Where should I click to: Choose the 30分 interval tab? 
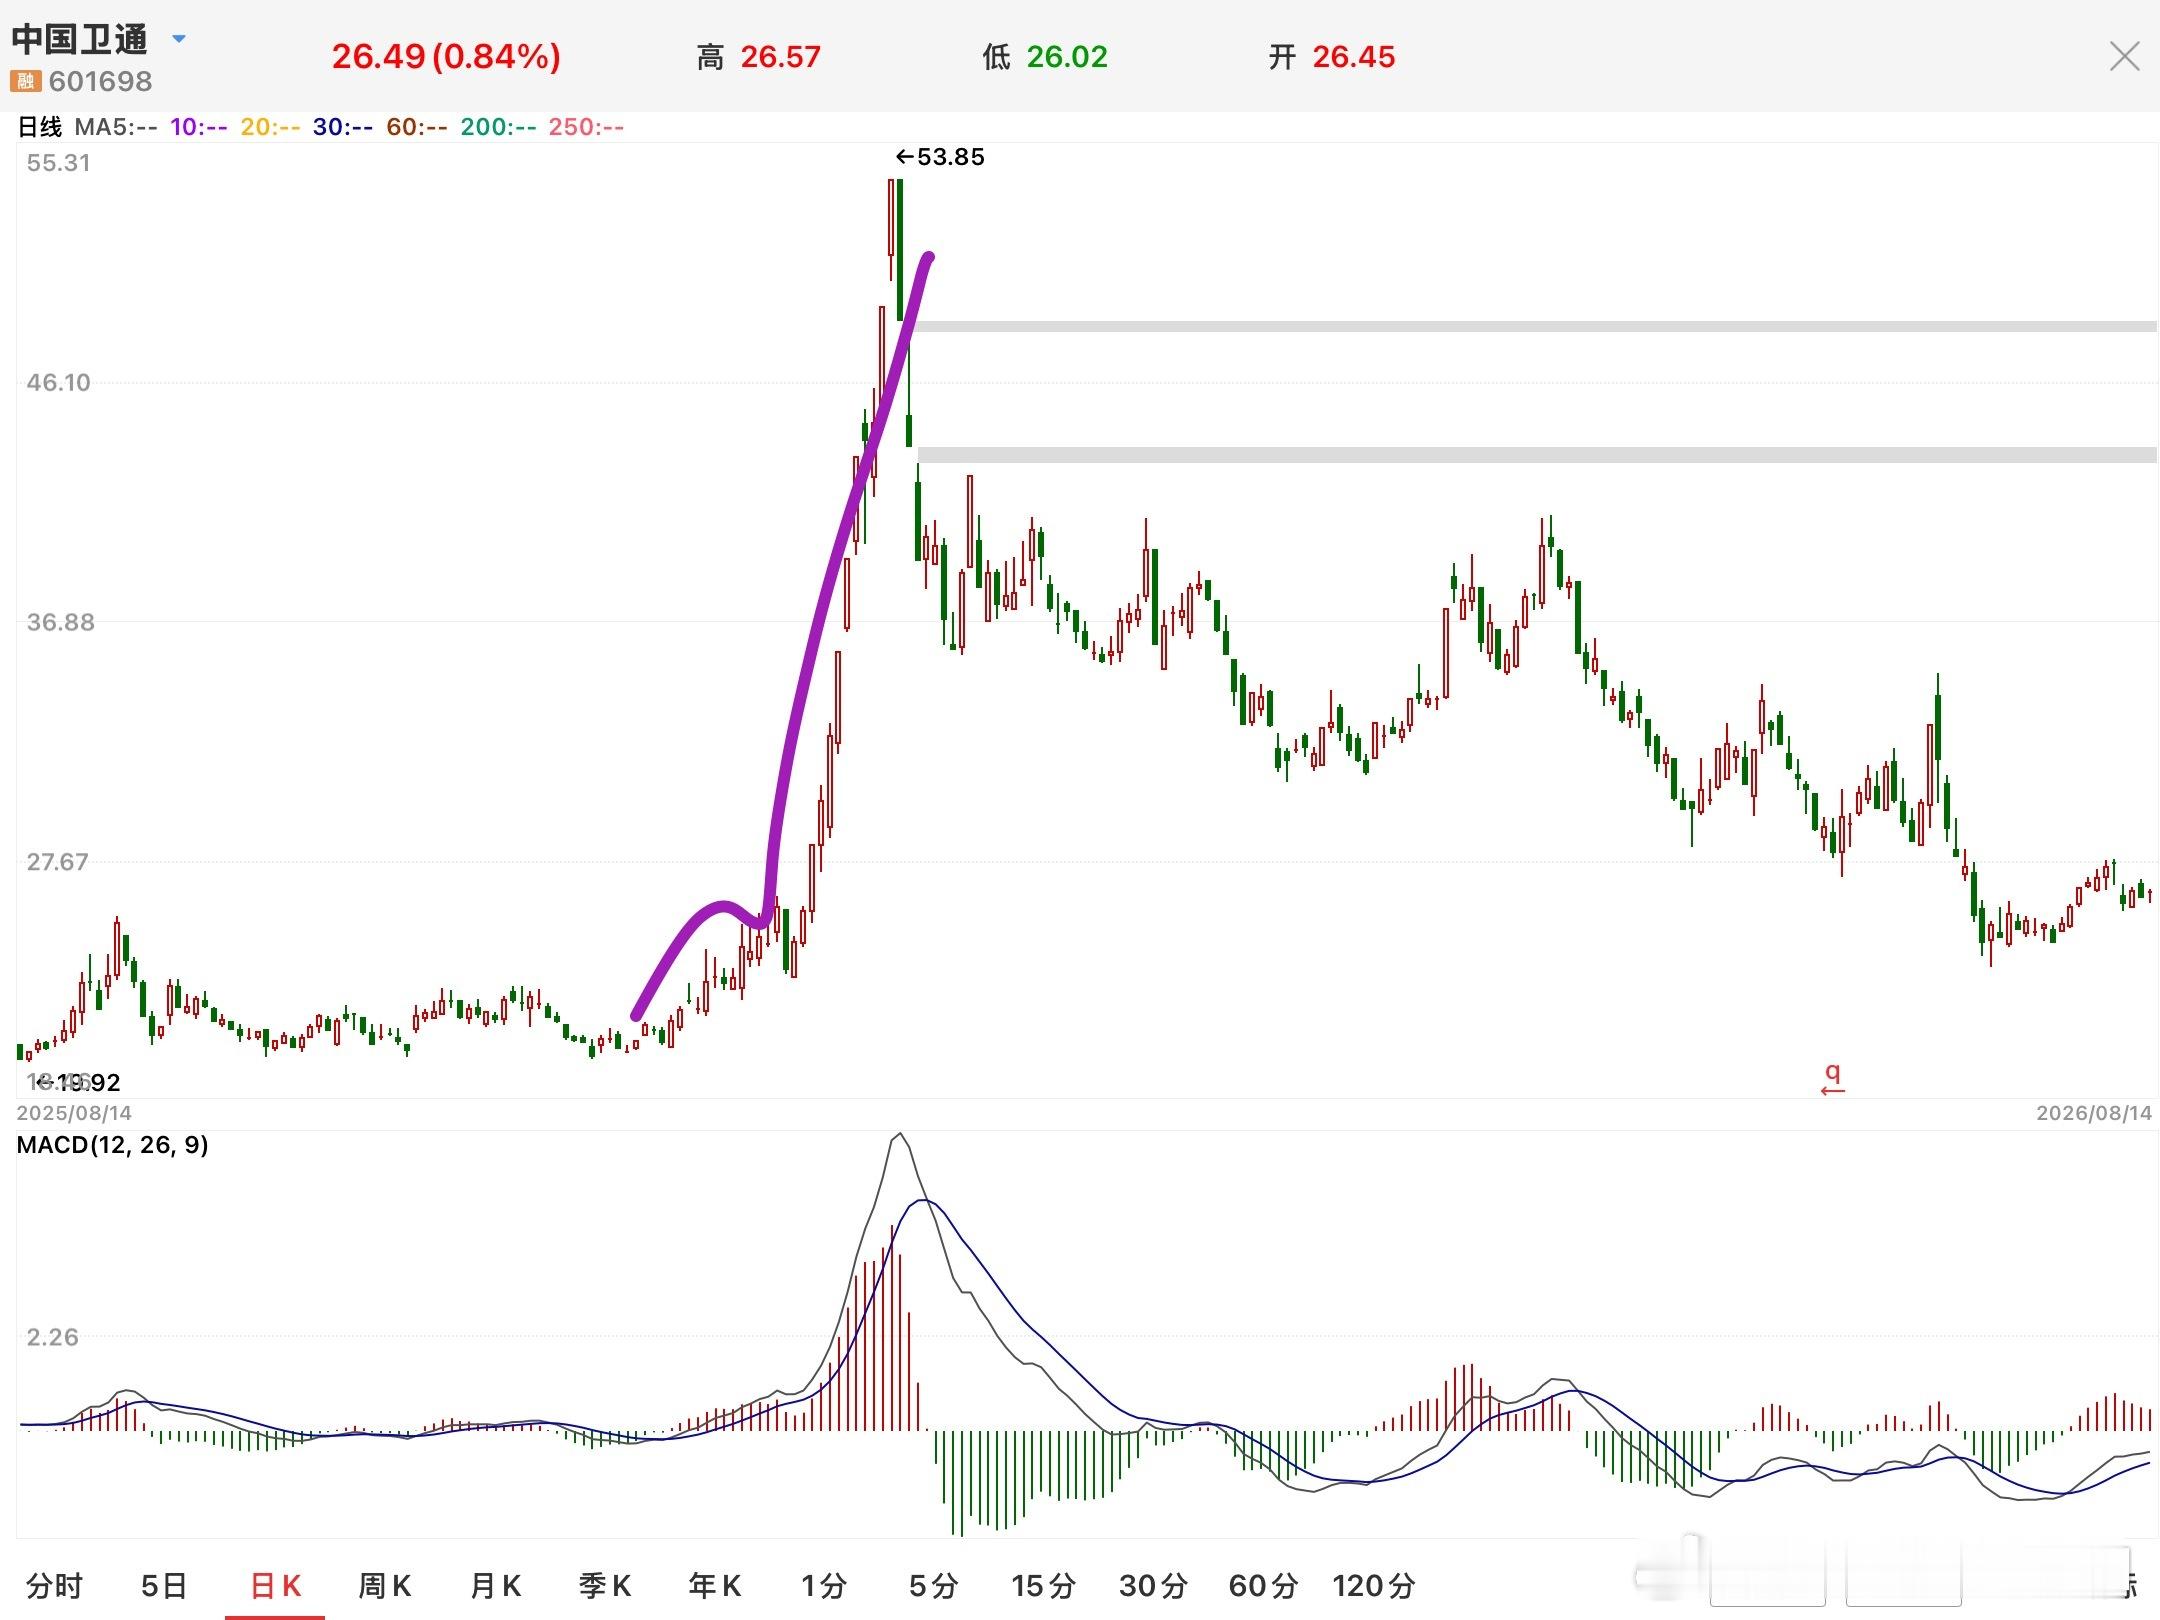(1153, 1585)
